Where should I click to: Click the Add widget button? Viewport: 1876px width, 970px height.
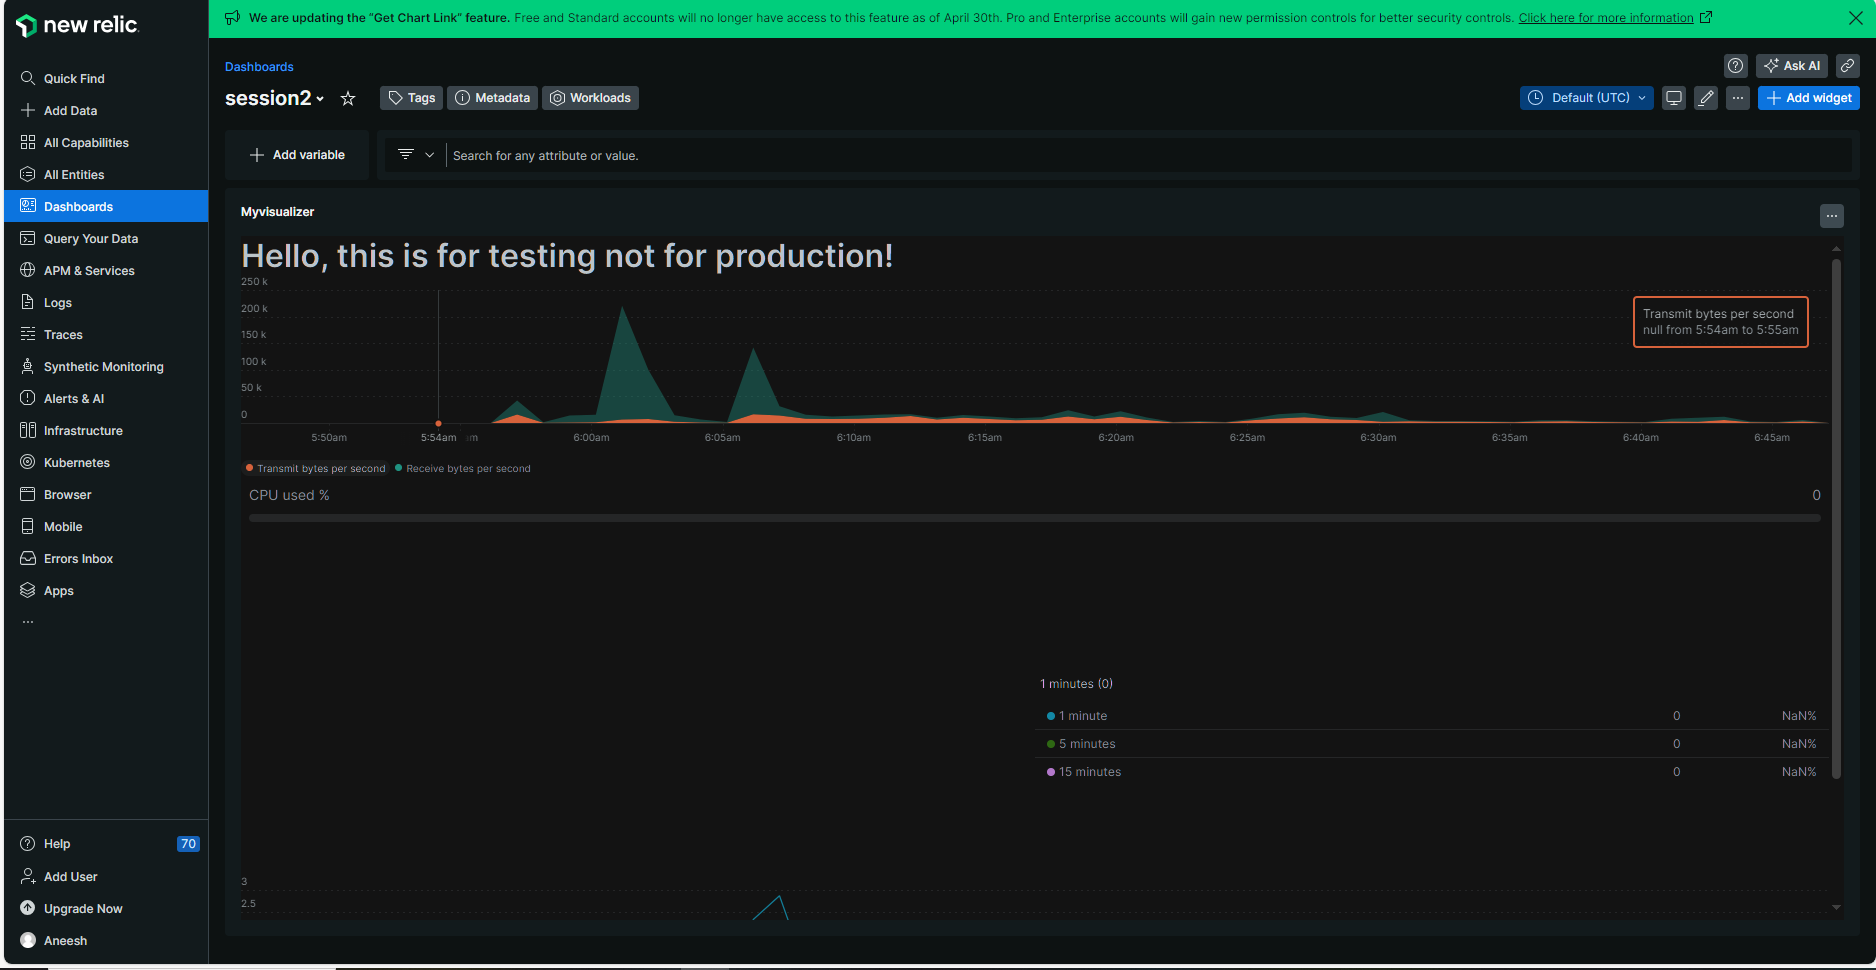tap(1808, 98)
